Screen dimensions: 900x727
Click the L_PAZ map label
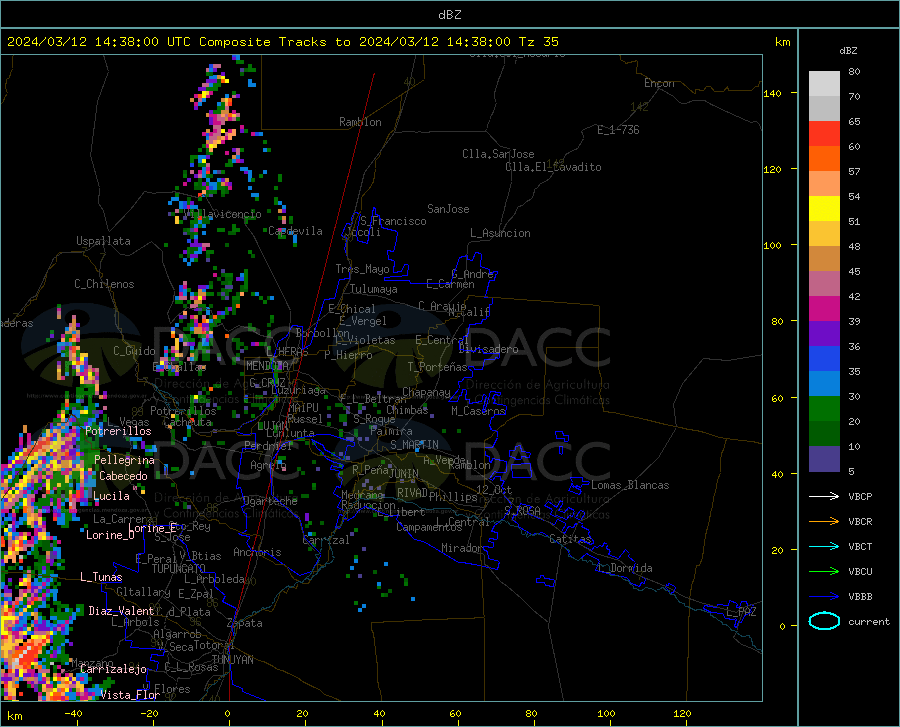tap(741, 612)
